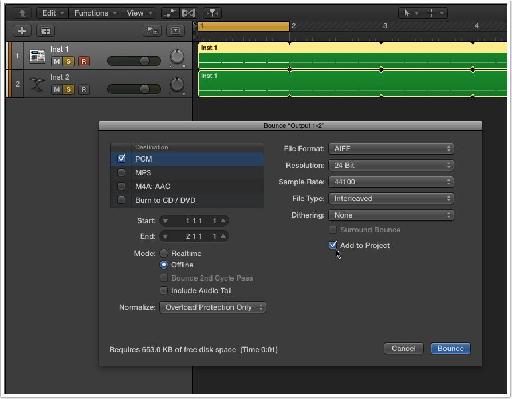Select Realtime bounce mode
This screenshot has width=512, height=399.
pos(164,253)
